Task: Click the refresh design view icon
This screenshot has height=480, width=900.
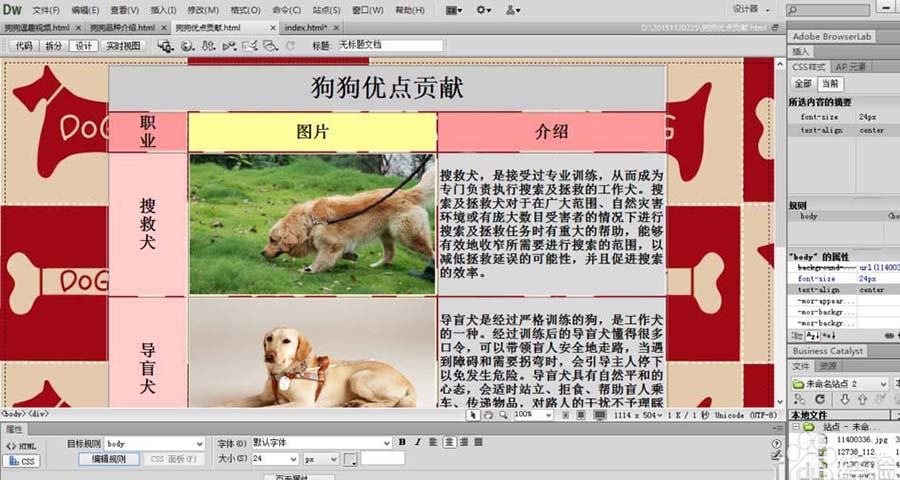Action: point(290,46)
